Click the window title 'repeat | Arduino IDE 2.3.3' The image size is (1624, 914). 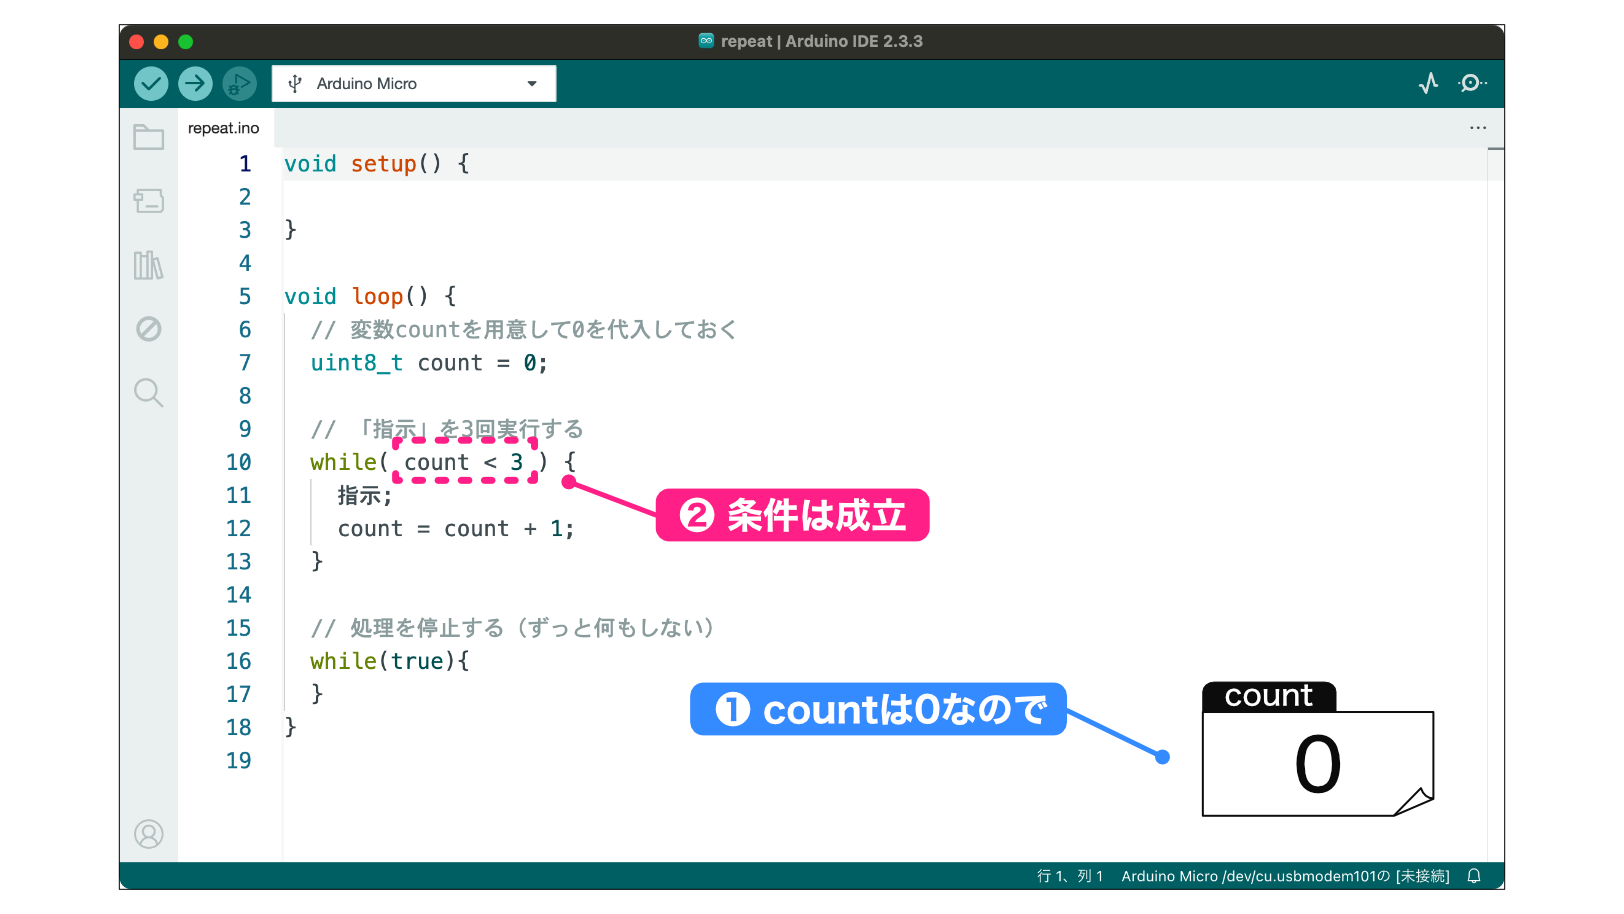pyautogui.click(x=822, y=41)
